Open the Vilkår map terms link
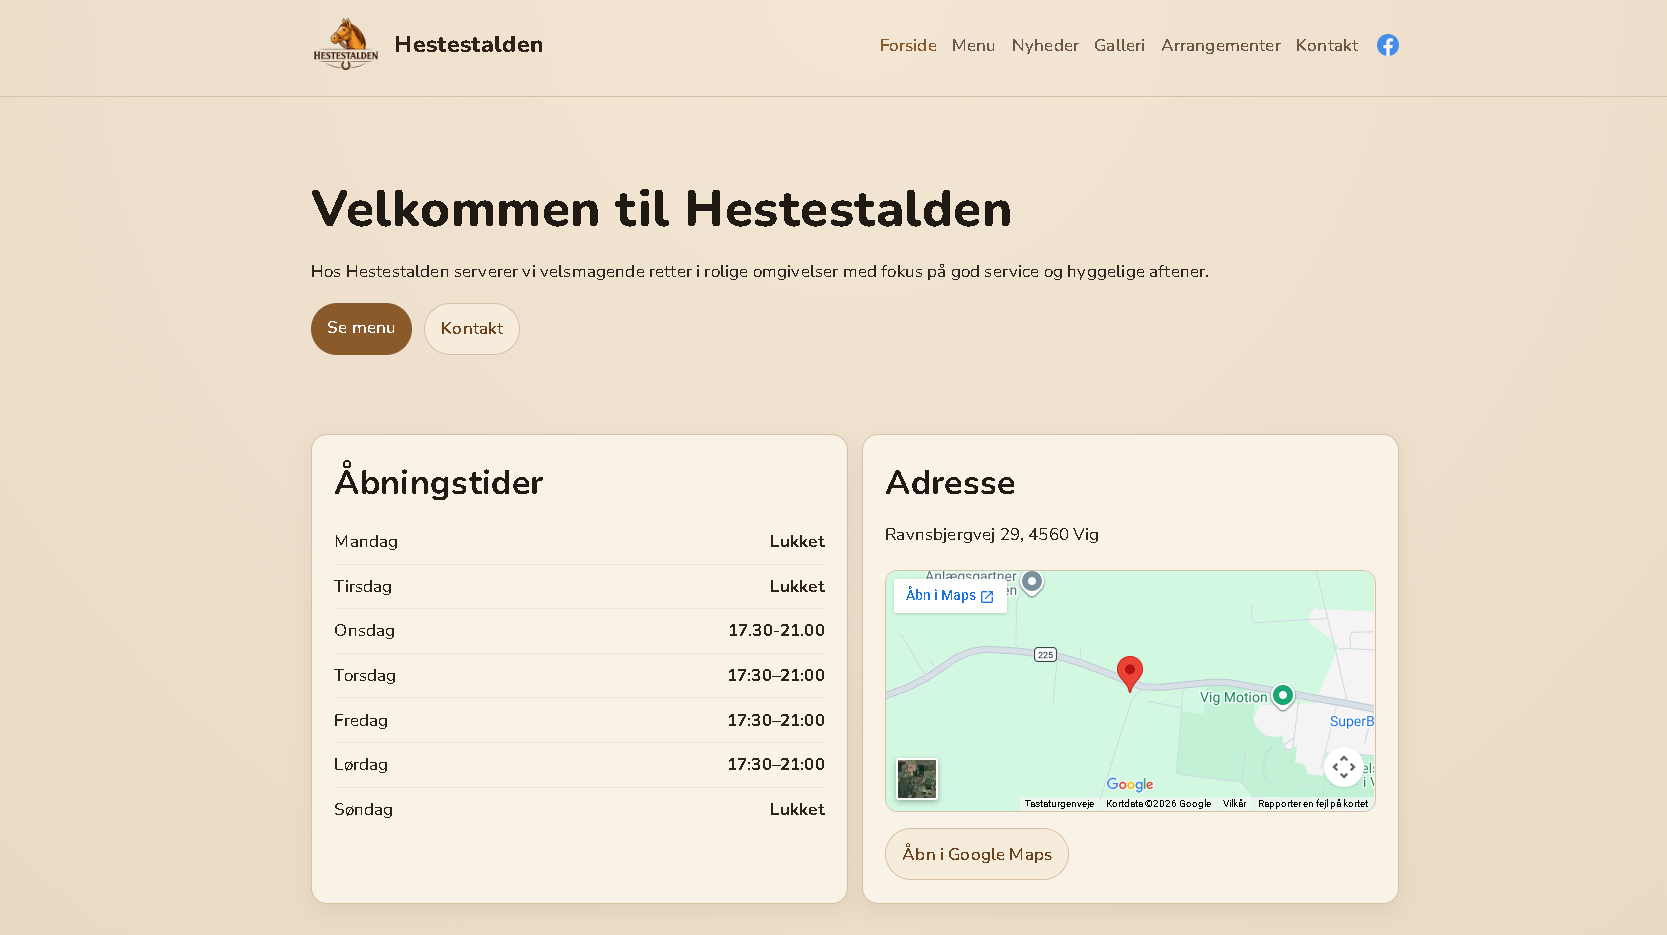This screenshot has height=935, width=1667. pyautogui.click(x=1234, y=804)
